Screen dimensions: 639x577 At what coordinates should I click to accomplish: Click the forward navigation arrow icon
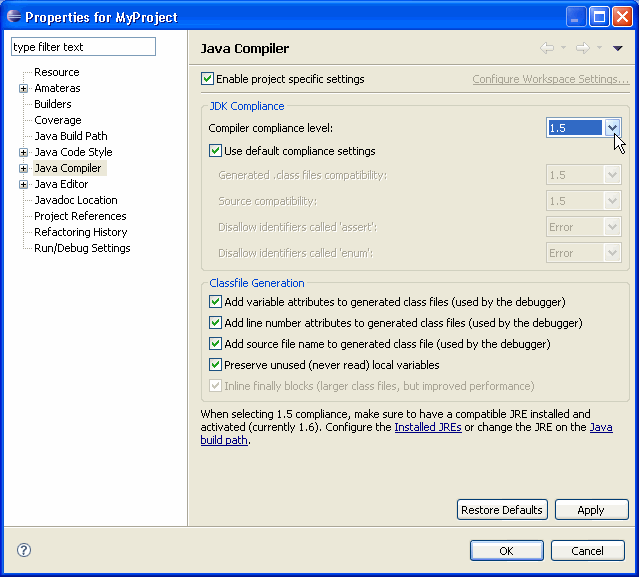(581, 48)
